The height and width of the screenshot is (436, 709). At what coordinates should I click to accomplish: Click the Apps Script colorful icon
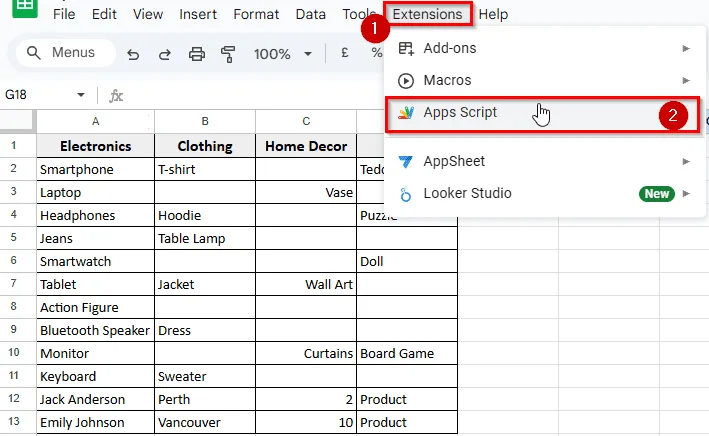(406, 112)
